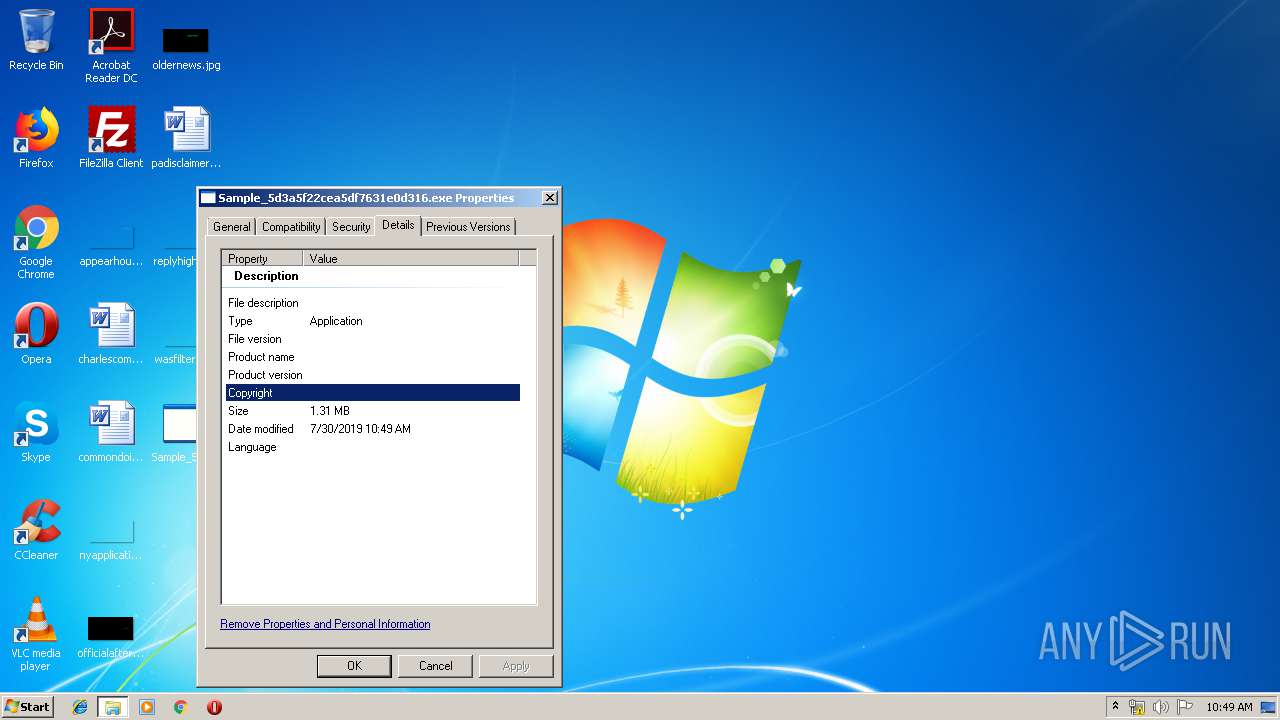Select the appearhou... desktop file

pos(111,247)
